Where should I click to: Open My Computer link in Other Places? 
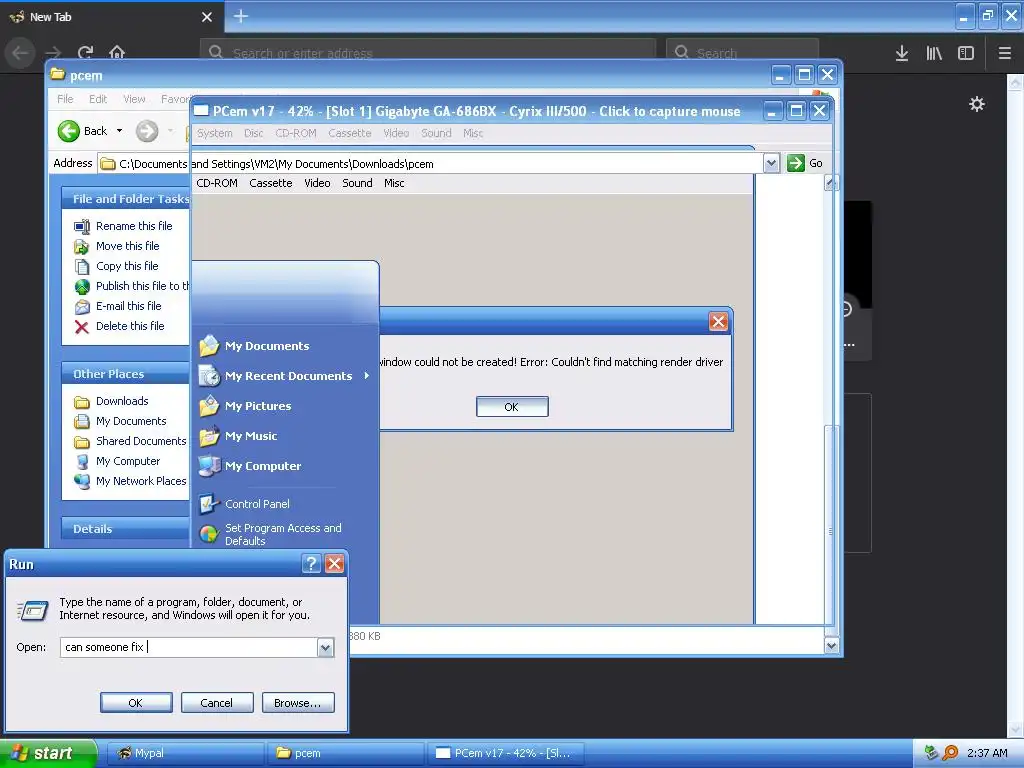tap(128, 461)
